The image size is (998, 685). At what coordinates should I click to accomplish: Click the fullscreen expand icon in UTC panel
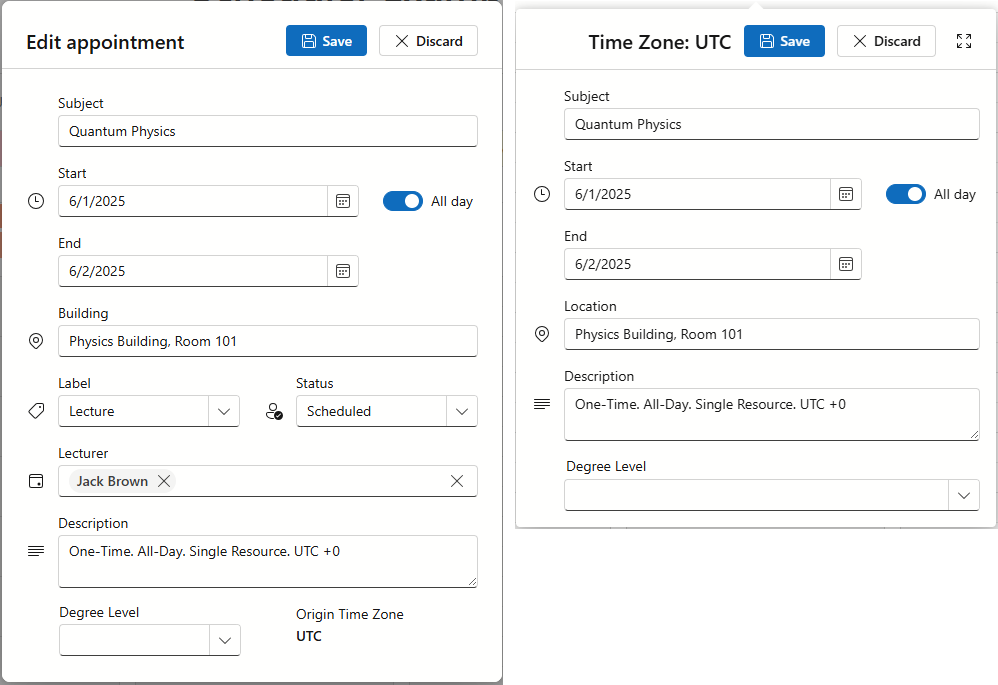point(964,41)
